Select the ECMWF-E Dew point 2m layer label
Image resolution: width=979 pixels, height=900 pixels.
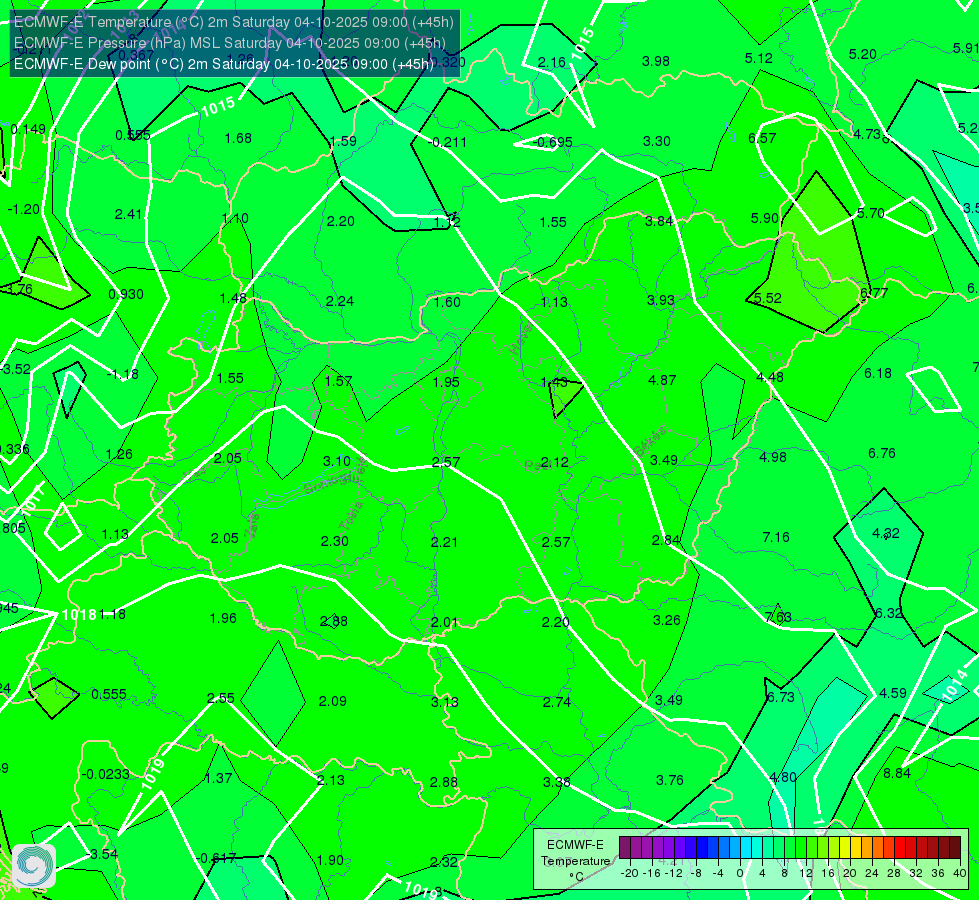(224, 64)
